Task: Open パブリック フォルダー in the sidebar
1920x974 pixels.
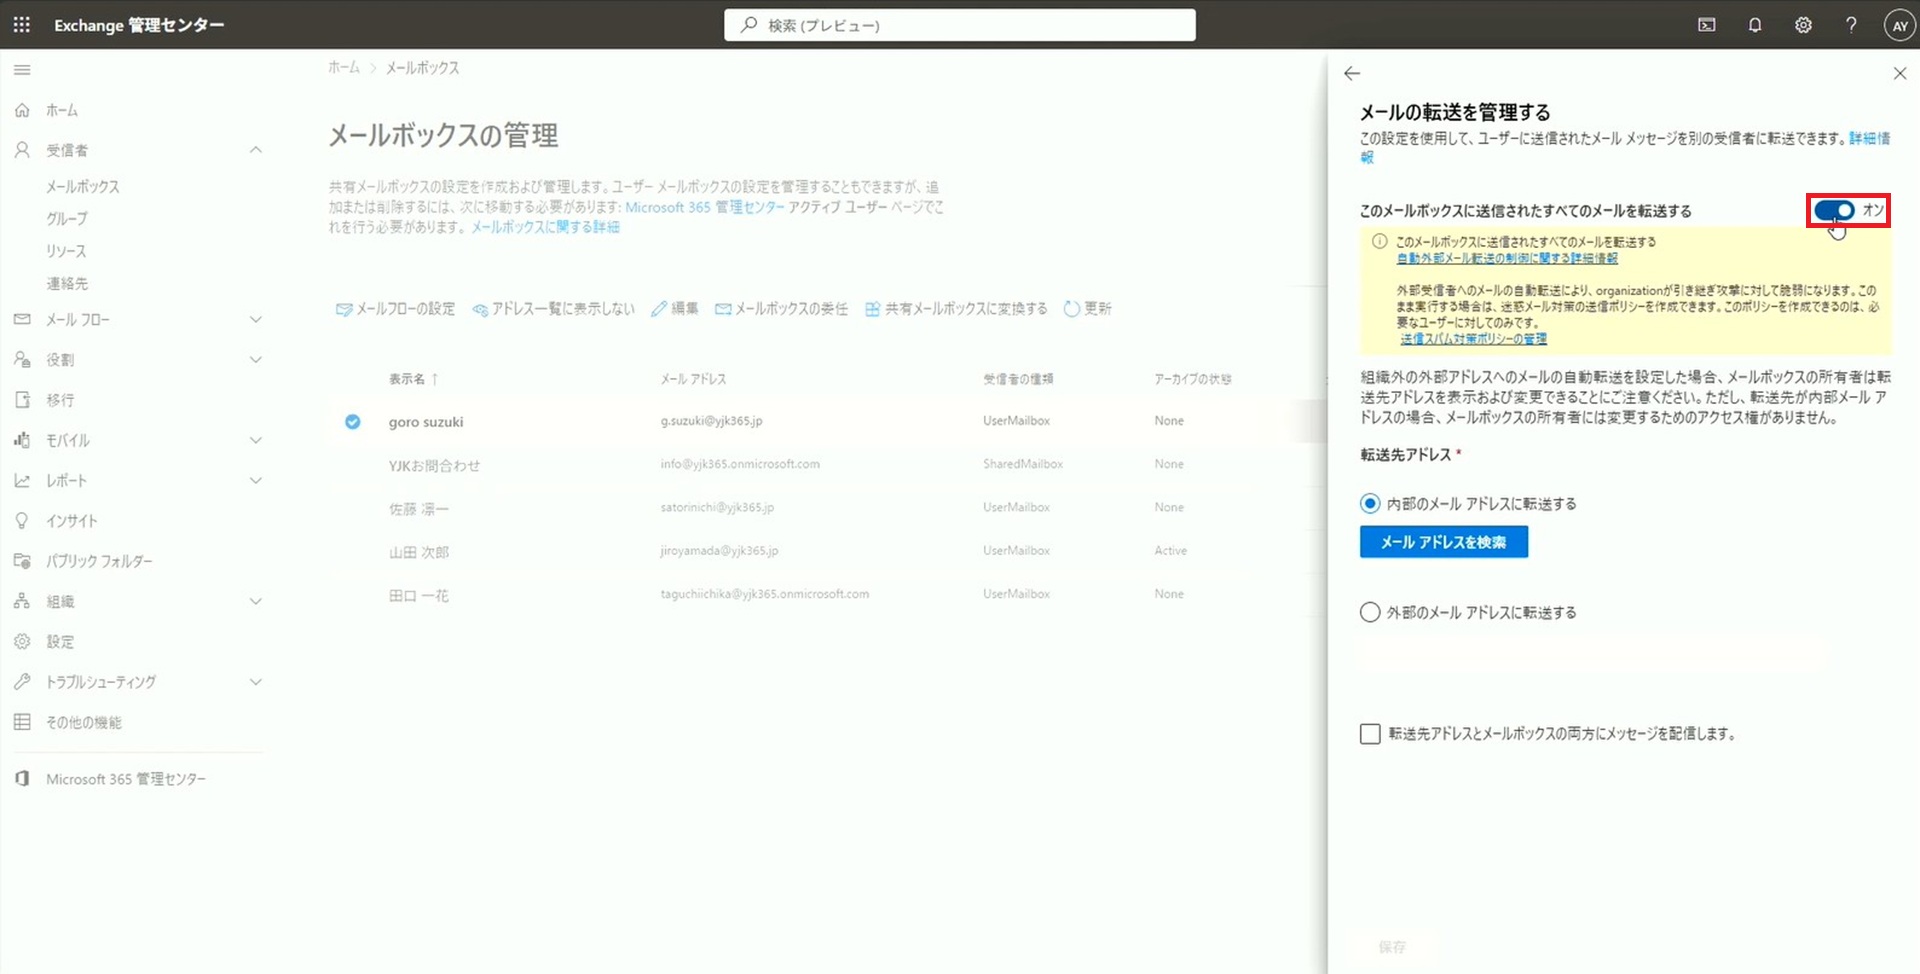Action: [x=99, y=562]
